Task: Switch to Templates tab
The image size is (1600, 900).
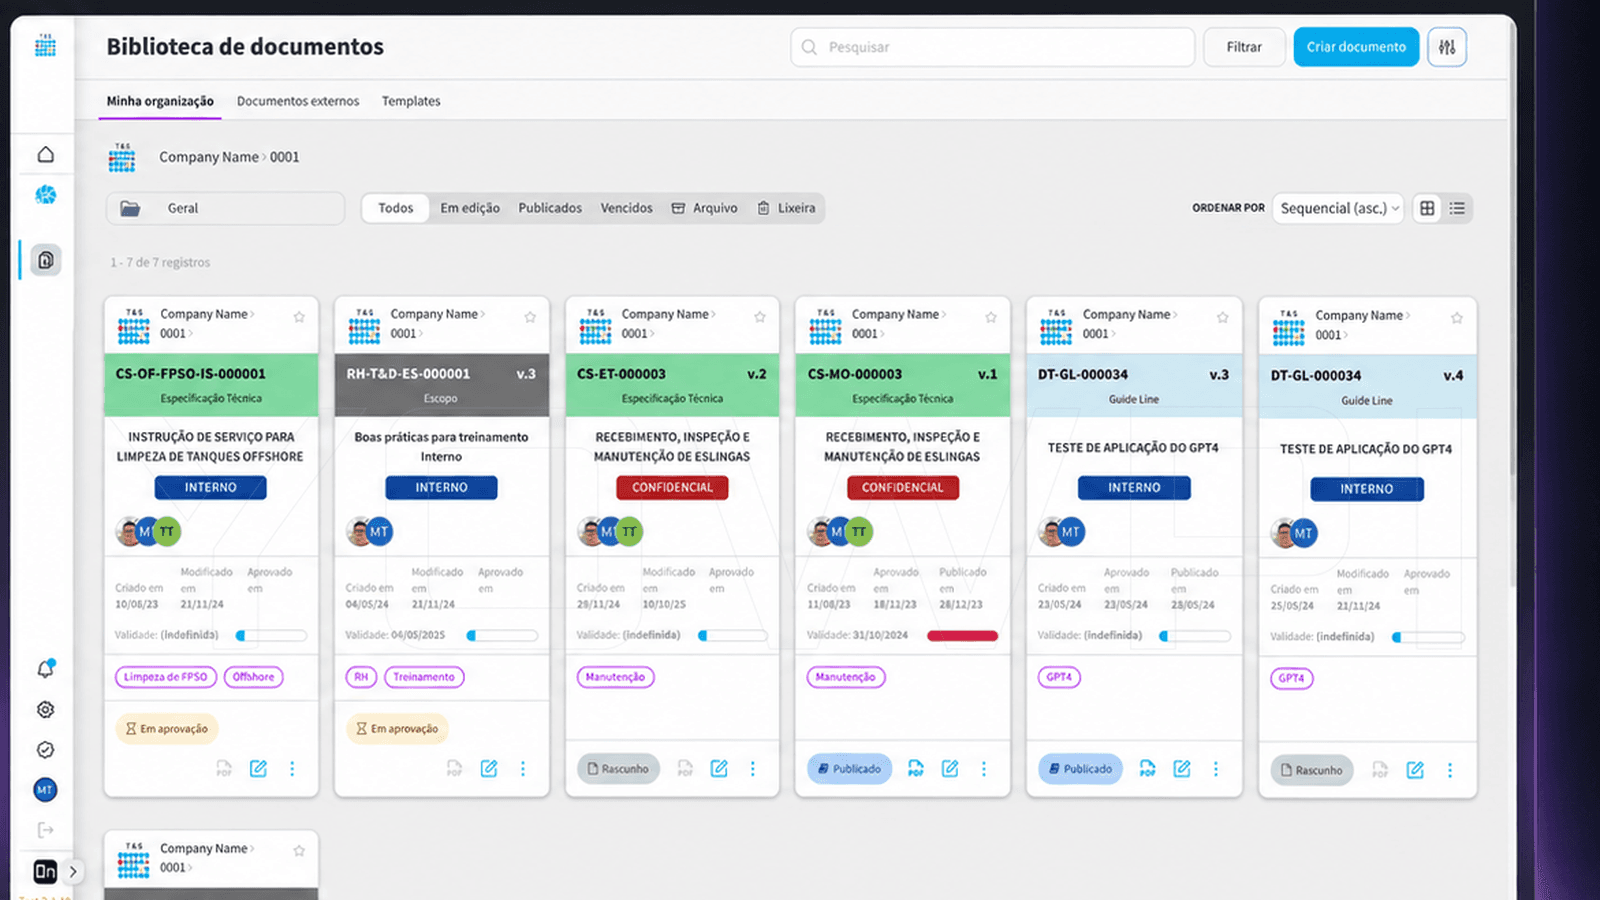Action: tap(411, 101)
